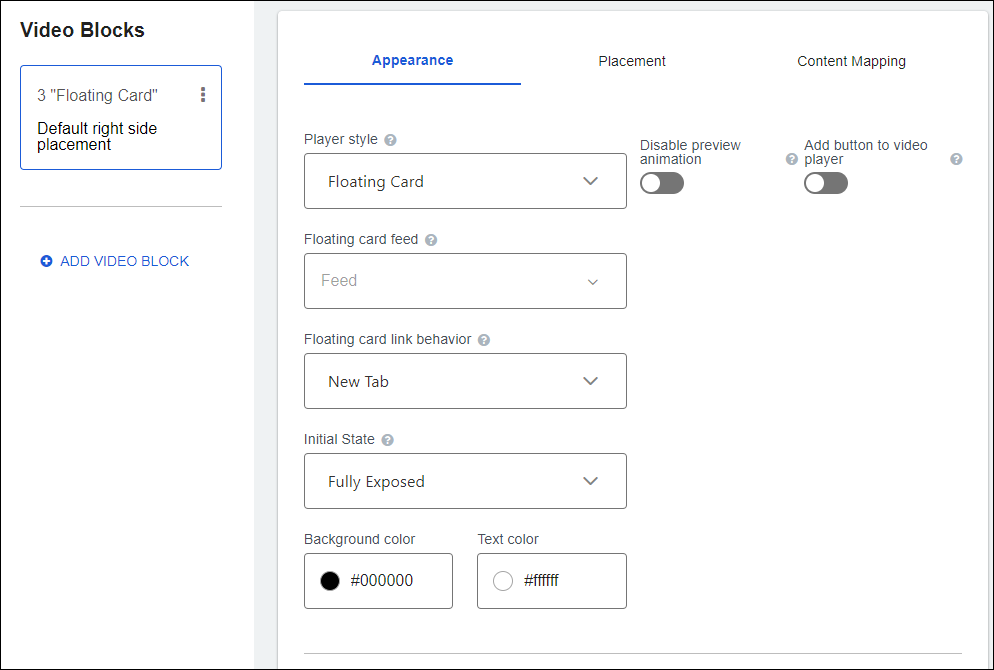
Task: Open the Content Mapping tab
Action: (851, 61)
